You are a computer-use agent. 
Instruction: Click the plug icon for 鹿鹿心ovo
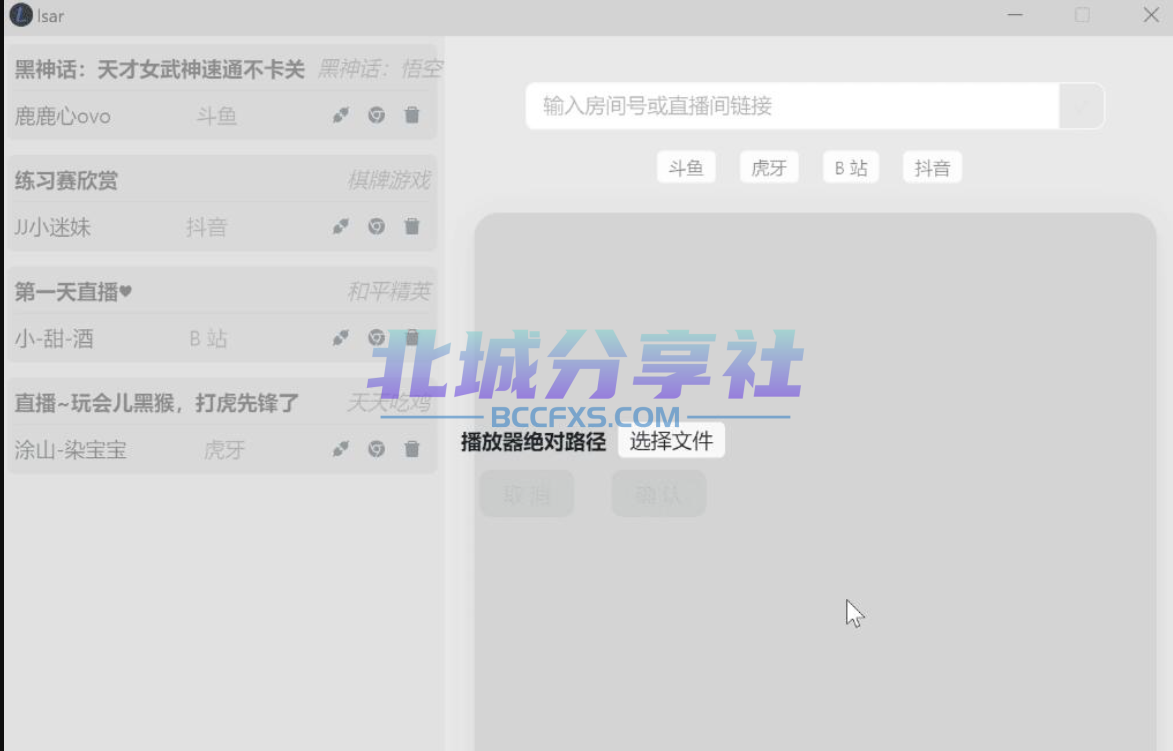click(x=340, y=115)
